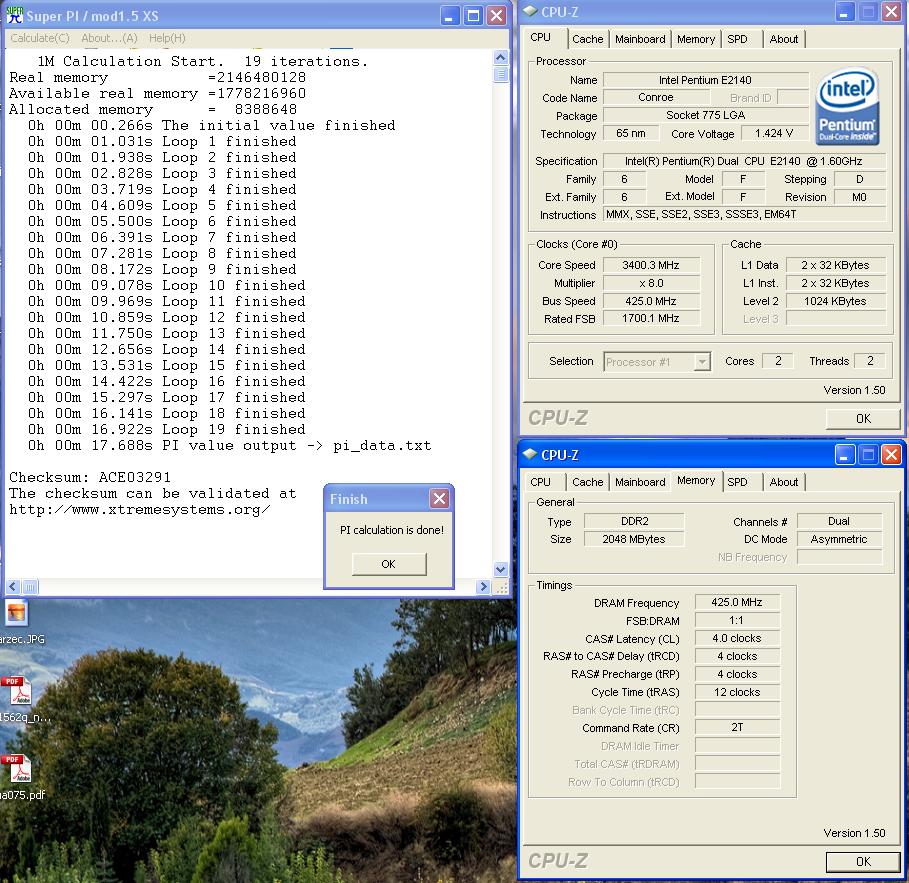909x883 pixels.
Task: Click OK in the upper CPU-Z window
Action: pos(863,419)
